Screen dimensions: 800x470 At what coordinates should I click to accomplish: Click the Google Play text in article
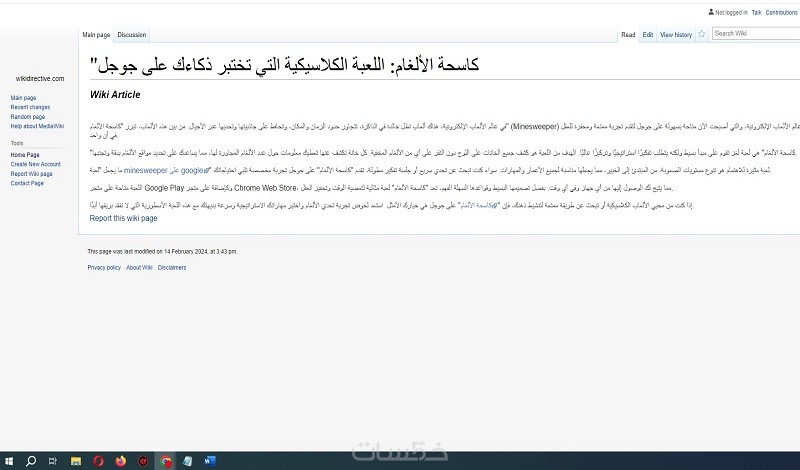click(x=164, y=188)
